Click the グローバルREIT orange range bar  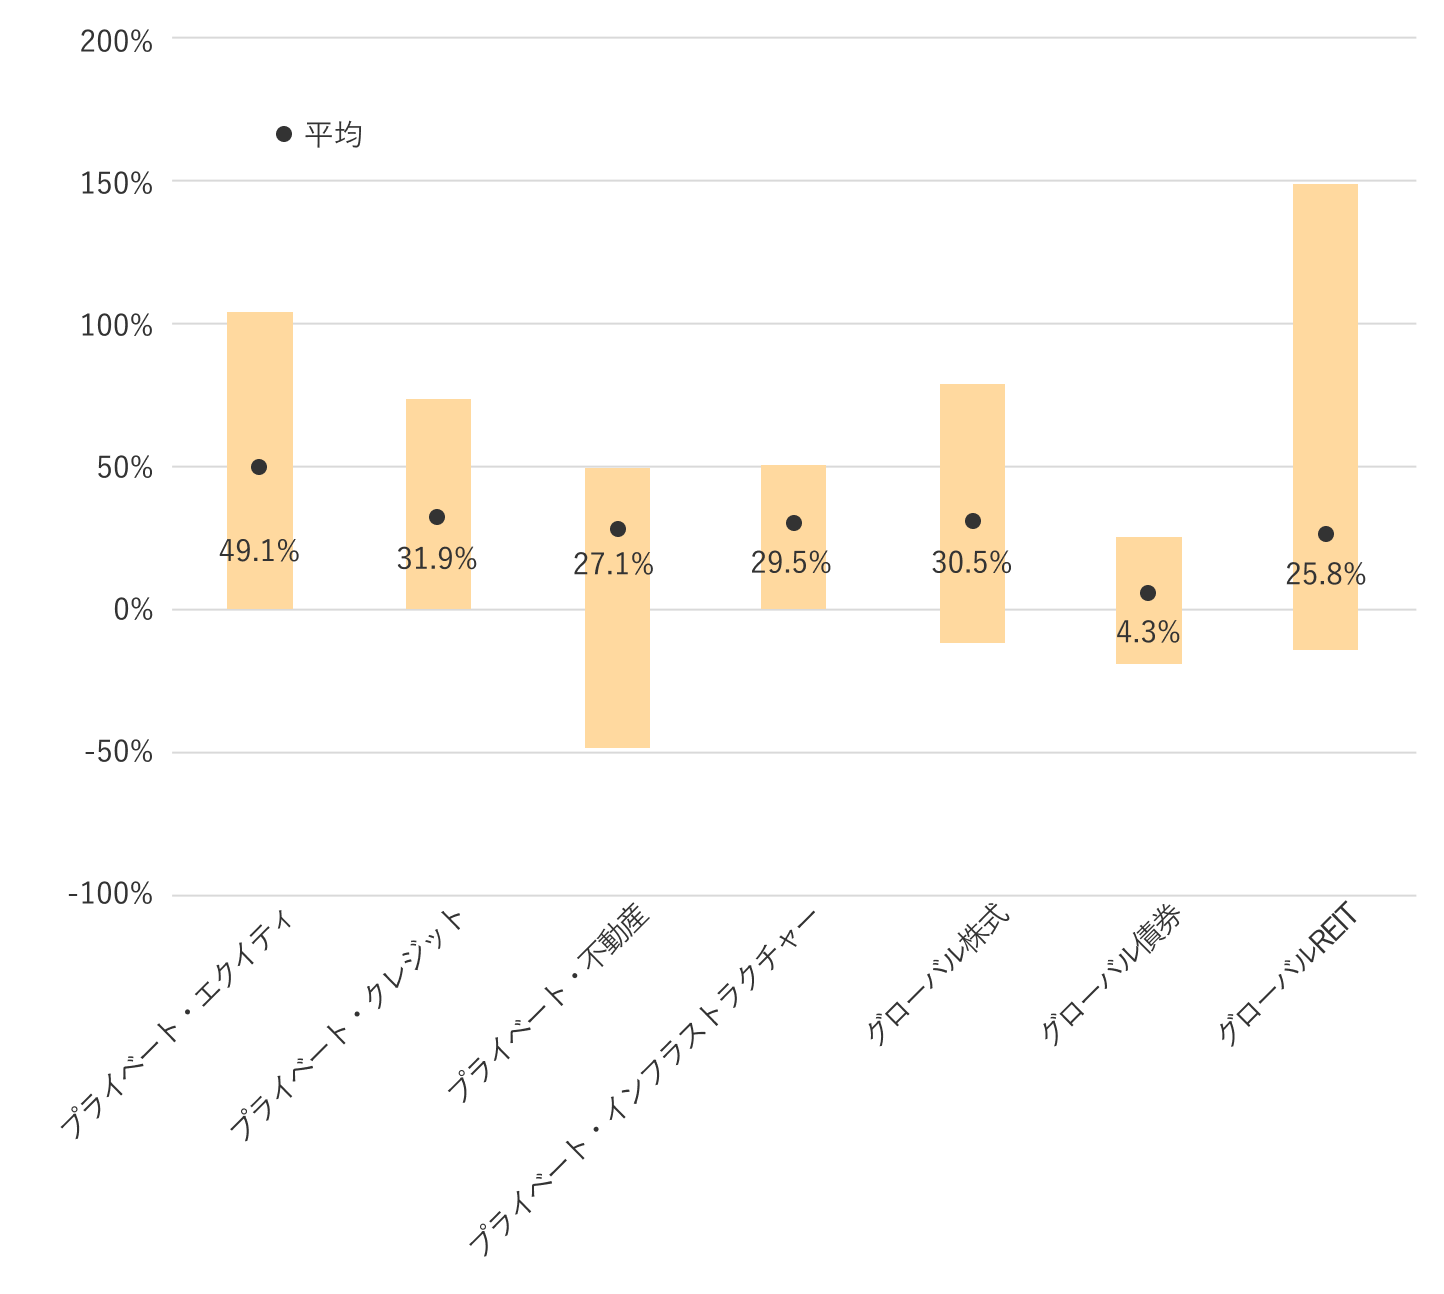coord(1325,350)
